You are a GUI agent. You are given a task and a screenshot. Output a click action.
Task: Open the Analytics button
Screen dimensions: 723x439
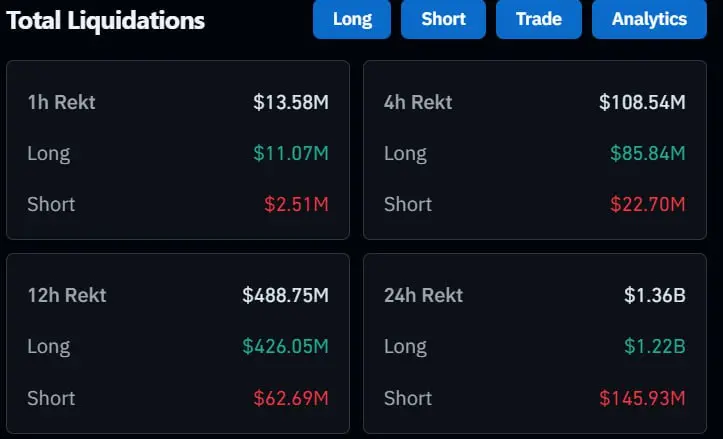pyautogui.click(x=649, y=19)
